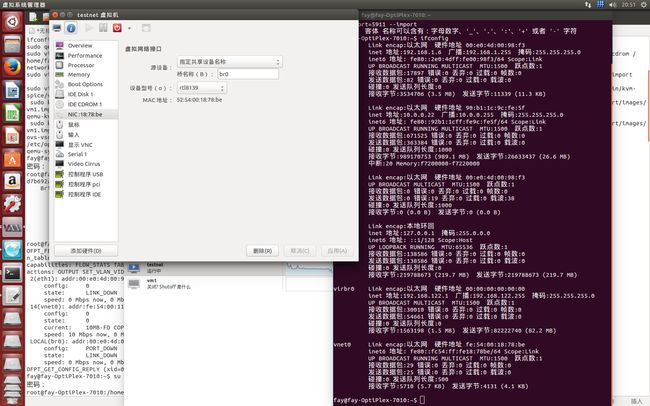This screenshot has width=650, height=406.
Task: Open source device 源设备 dropdown
Action: (x=230, y=62)
